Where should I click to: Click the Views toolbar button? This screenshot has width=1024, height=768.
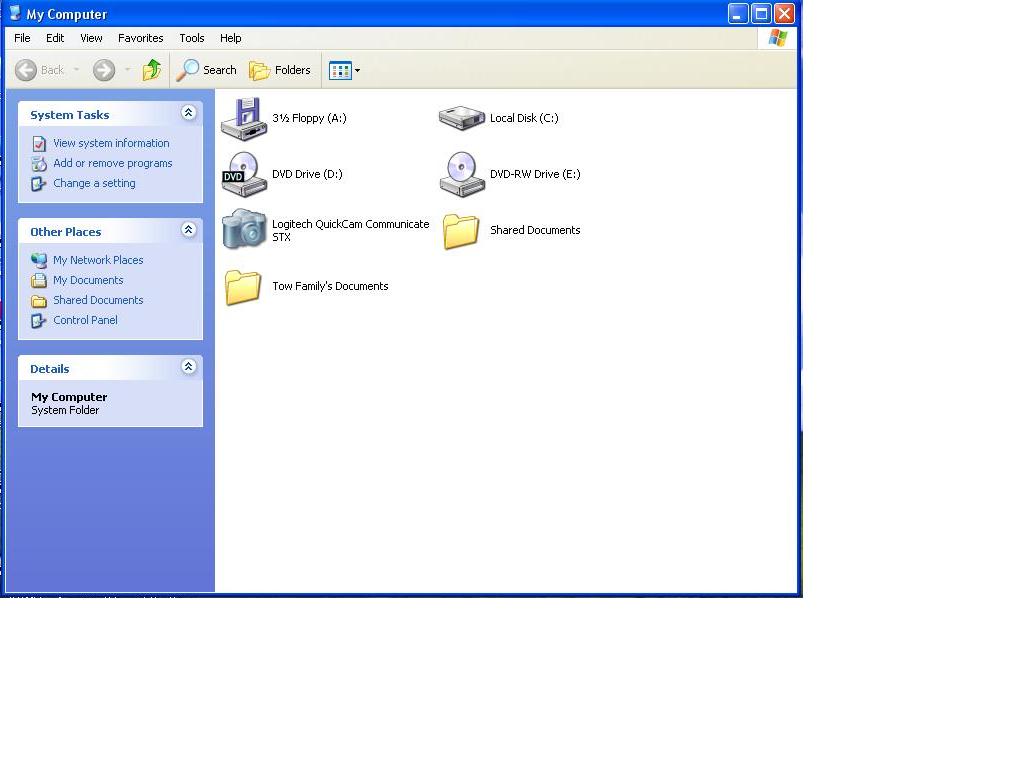tap(339, 70)
